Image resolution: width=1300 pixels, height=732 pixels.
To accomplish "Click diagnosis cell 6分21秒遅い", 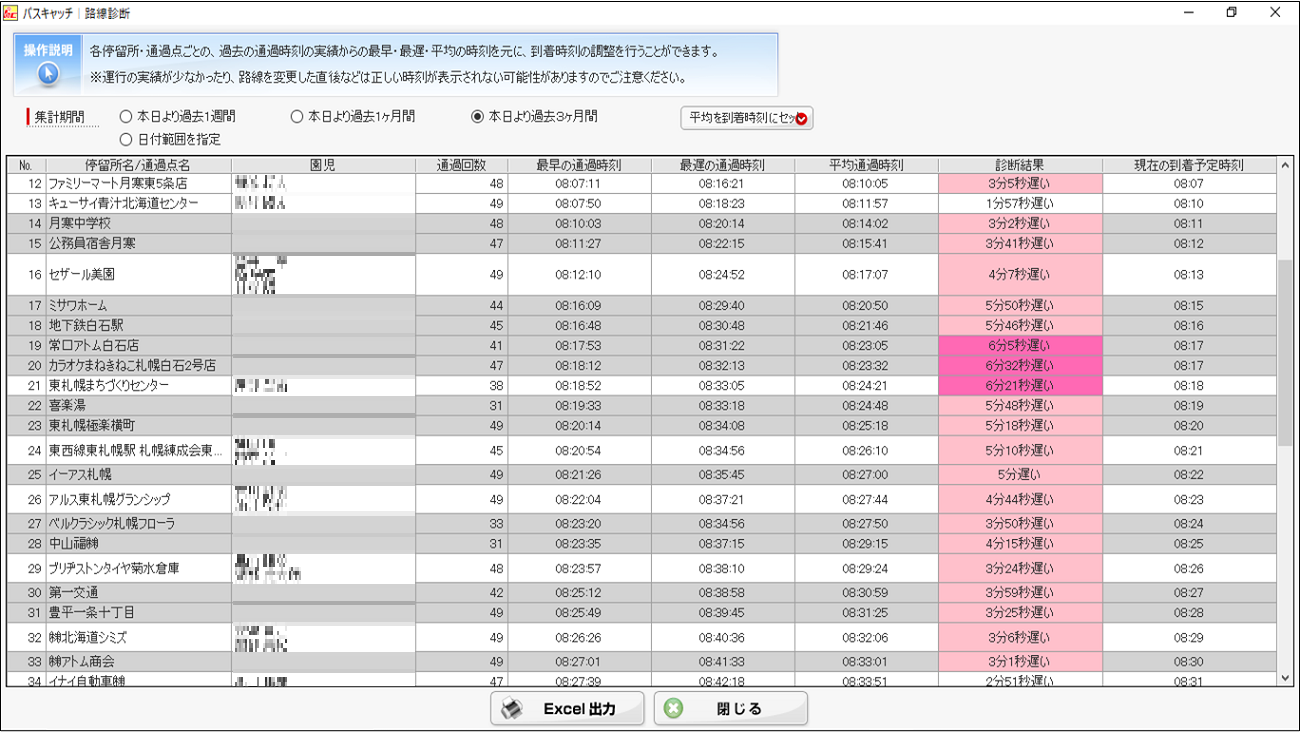I will 1020,386.
